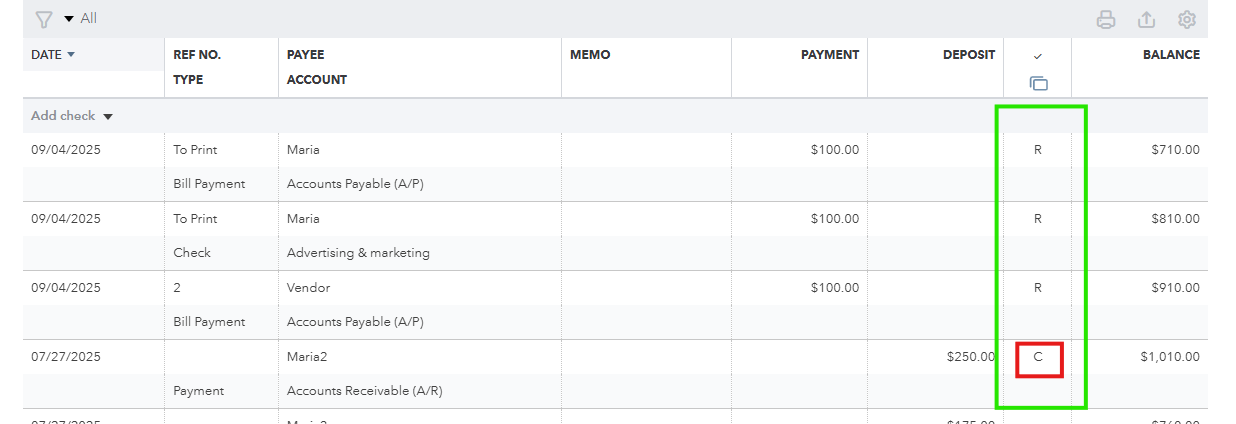Viewport: 1236px width, 424px height.
Task: Export the register using upload icon
Action: [x=1147, y=19]
